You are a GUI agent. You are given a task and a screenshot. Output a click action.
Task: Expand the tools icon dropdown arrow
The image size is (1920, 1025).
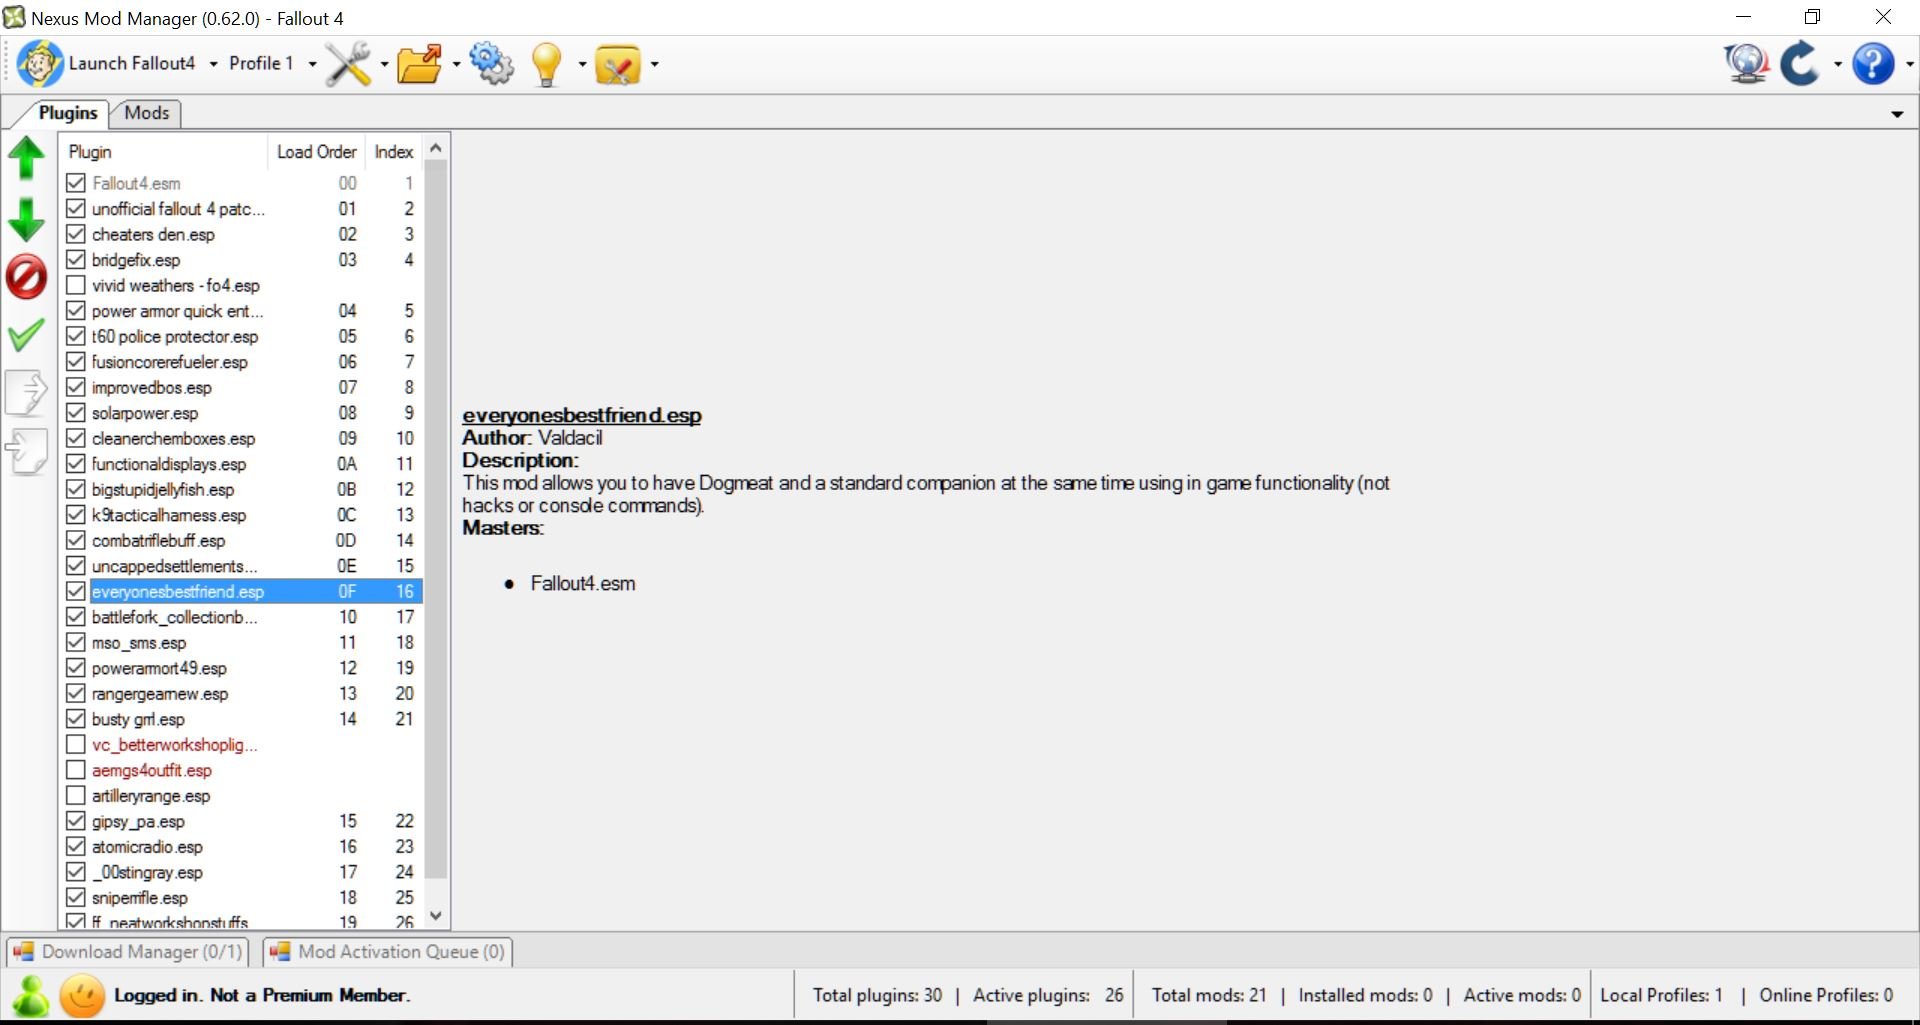coord(384,64)
